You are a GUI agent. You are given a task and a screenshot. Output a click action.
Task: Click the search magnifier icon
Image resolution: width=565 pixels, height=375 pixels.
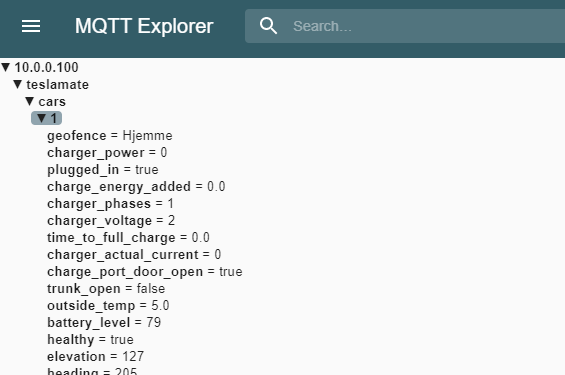point(268,26)
